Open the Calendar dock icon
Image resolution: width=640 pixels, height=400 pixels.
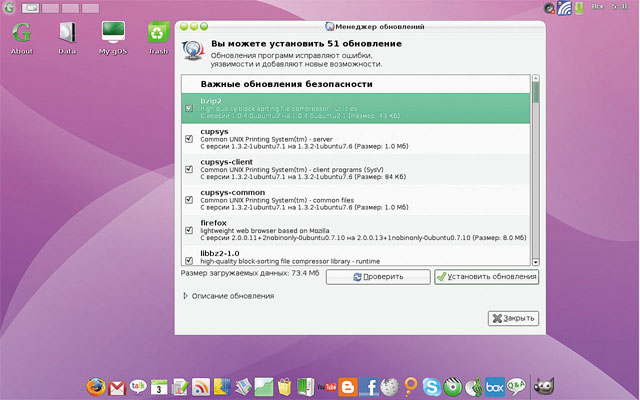coord(159,387)
